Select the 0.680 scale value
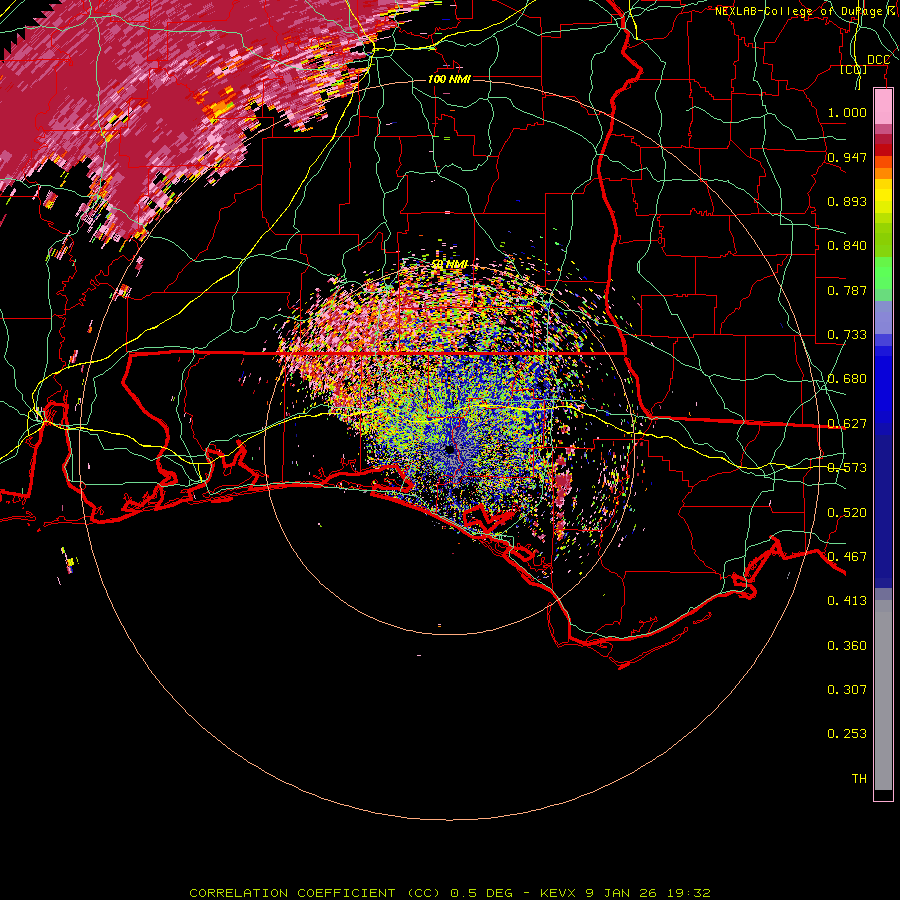 847,379
